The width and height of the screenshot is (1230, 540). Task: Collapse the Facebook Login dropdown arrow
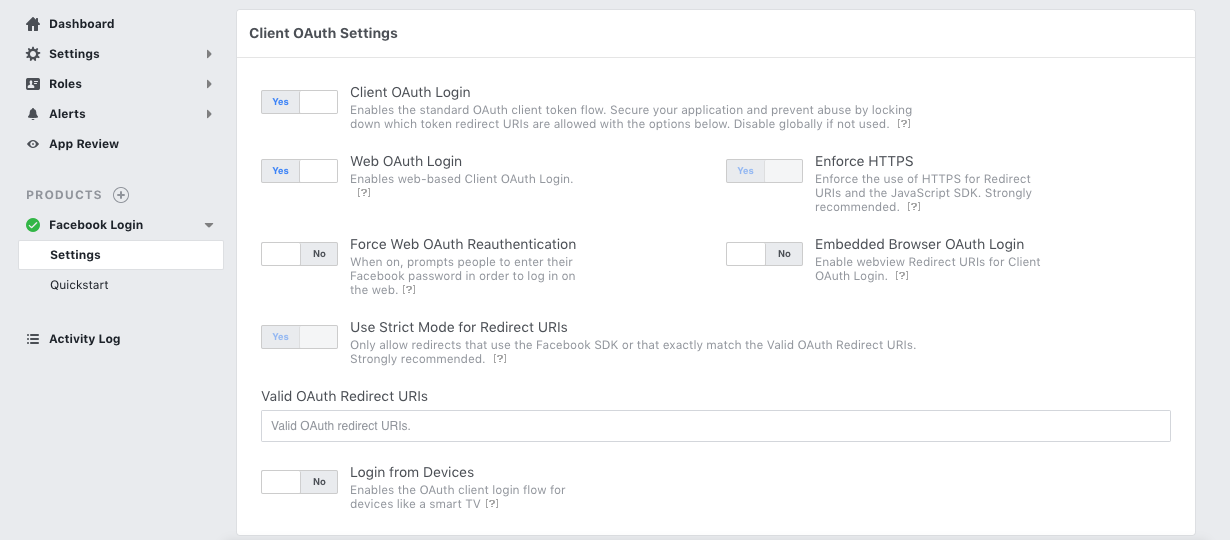coord(209,225)
